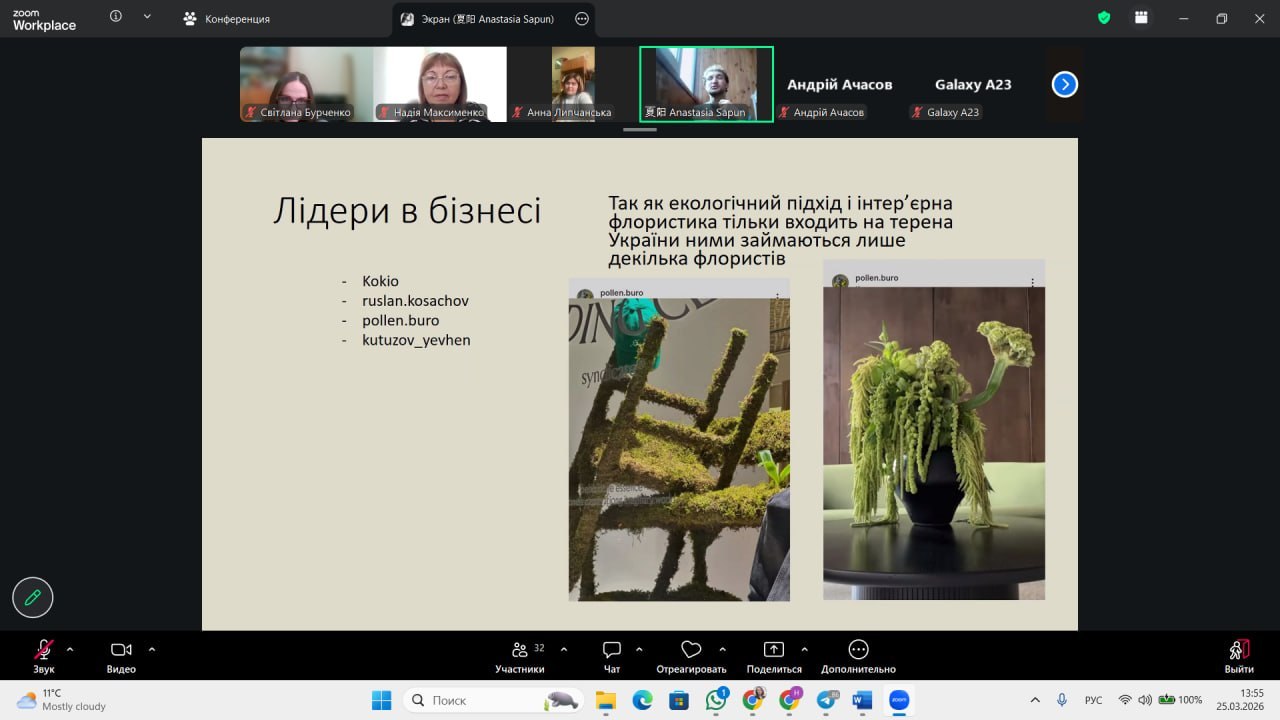1280x720 pixels.
Task: Open the meeting info icon
Action: pyautogui.click(x=116, y=17)
